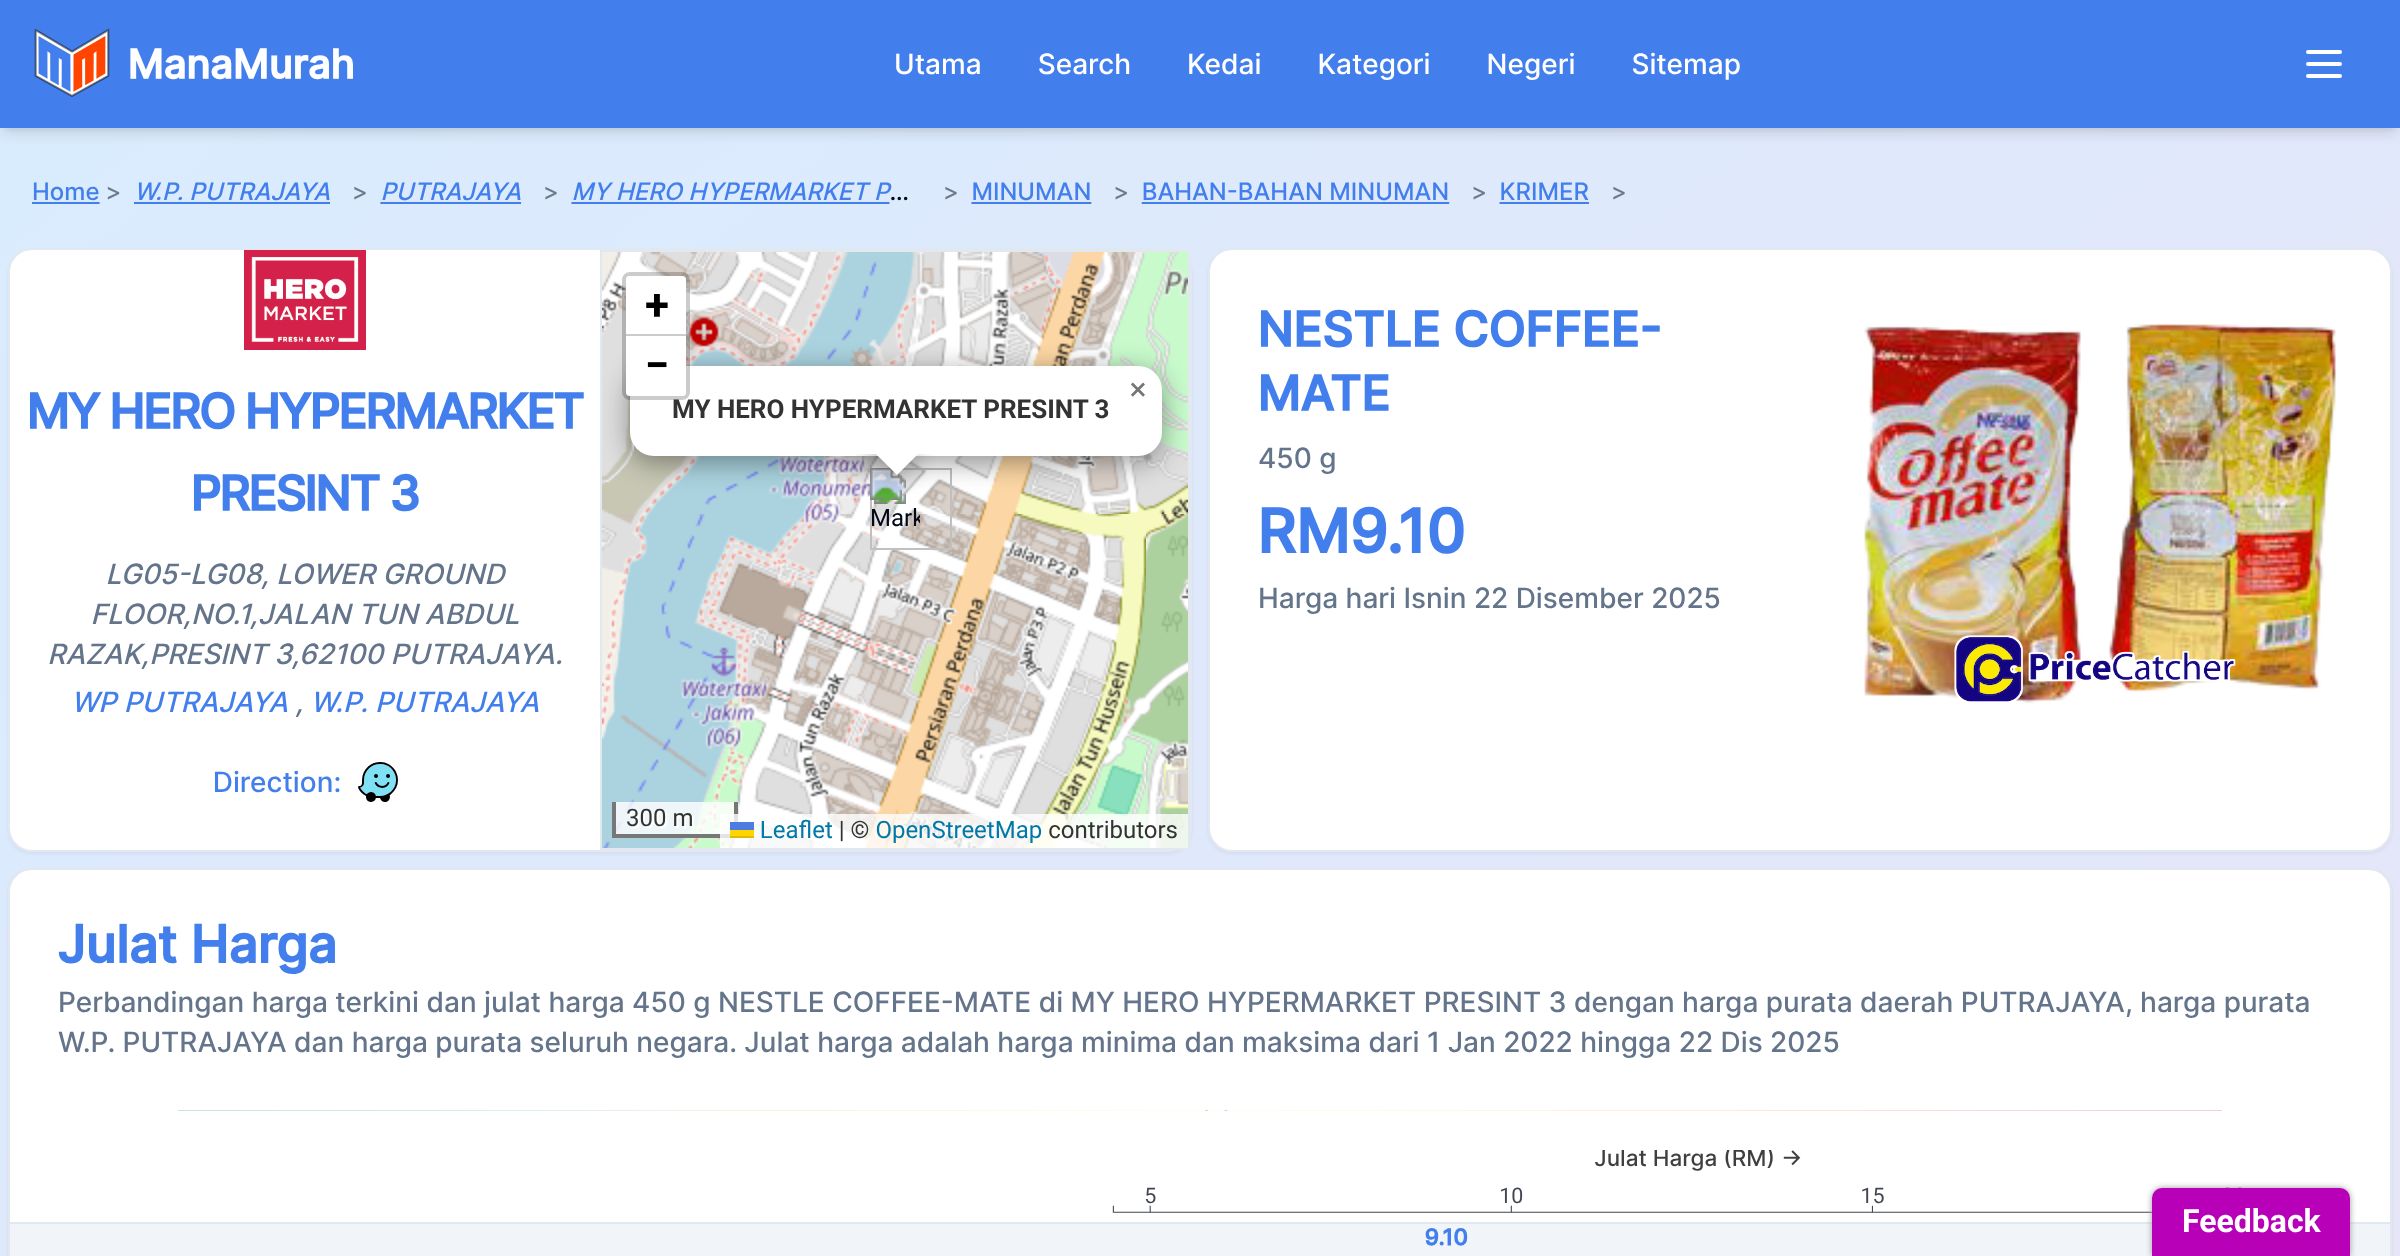The image size is (2400, 1256).
Task: Open the Utama menu item
Action: pyautogui.click(x=937, y=64)
